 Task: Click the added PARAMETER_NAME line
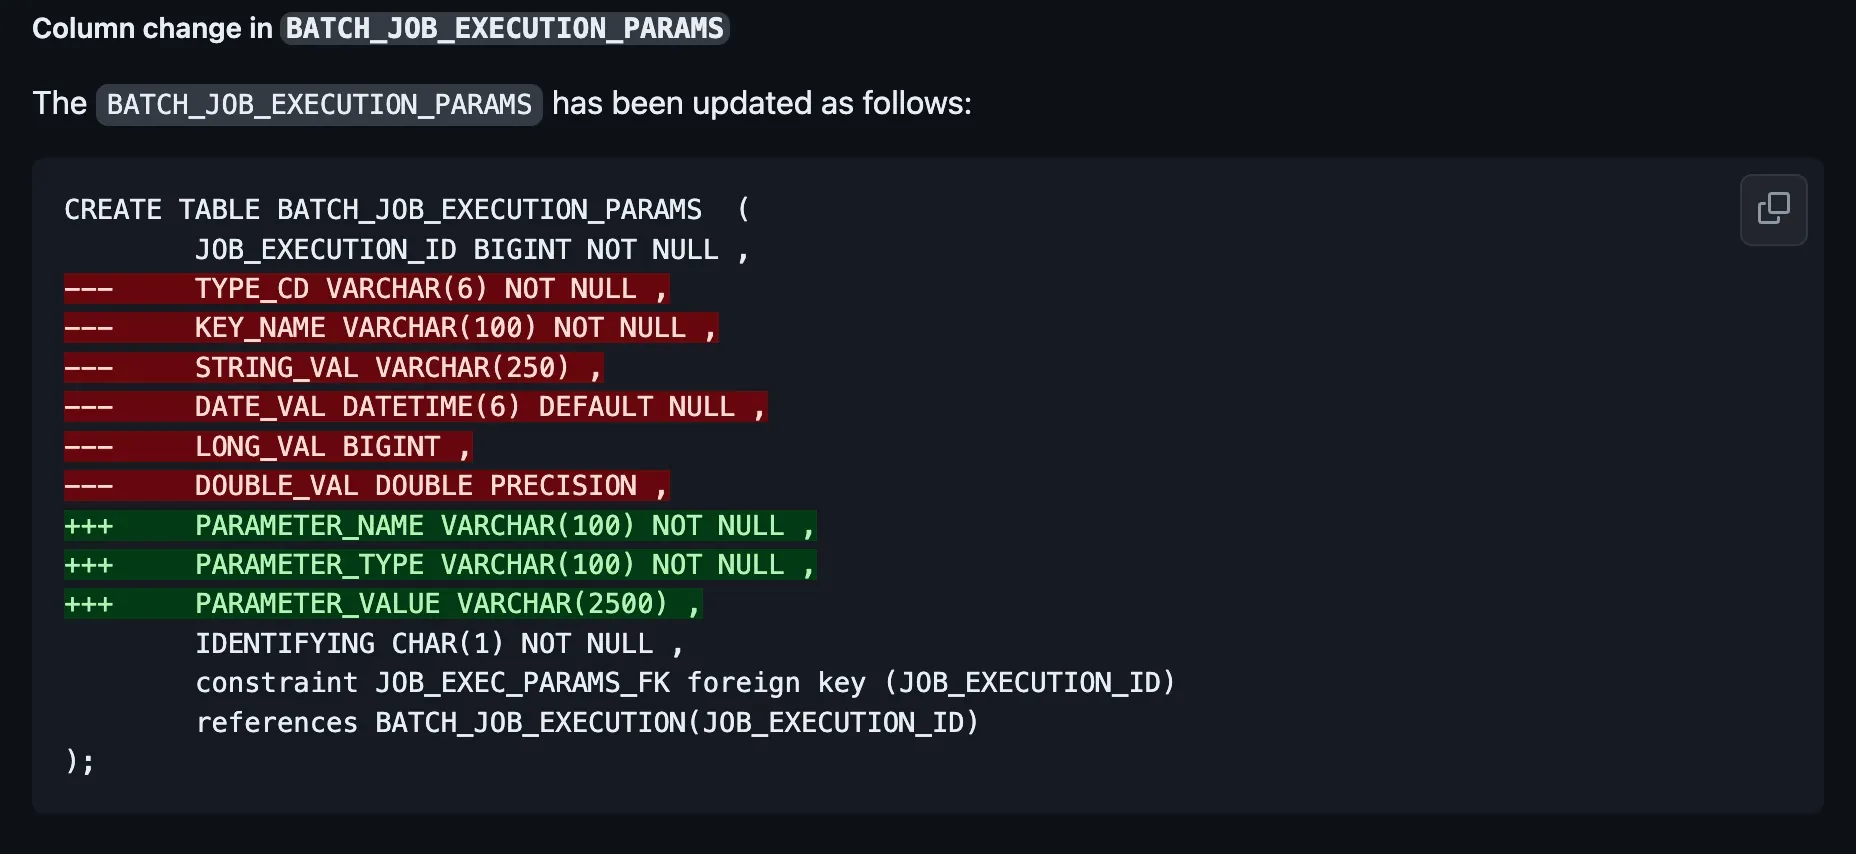pyautogui.click(x=440, y=526)
